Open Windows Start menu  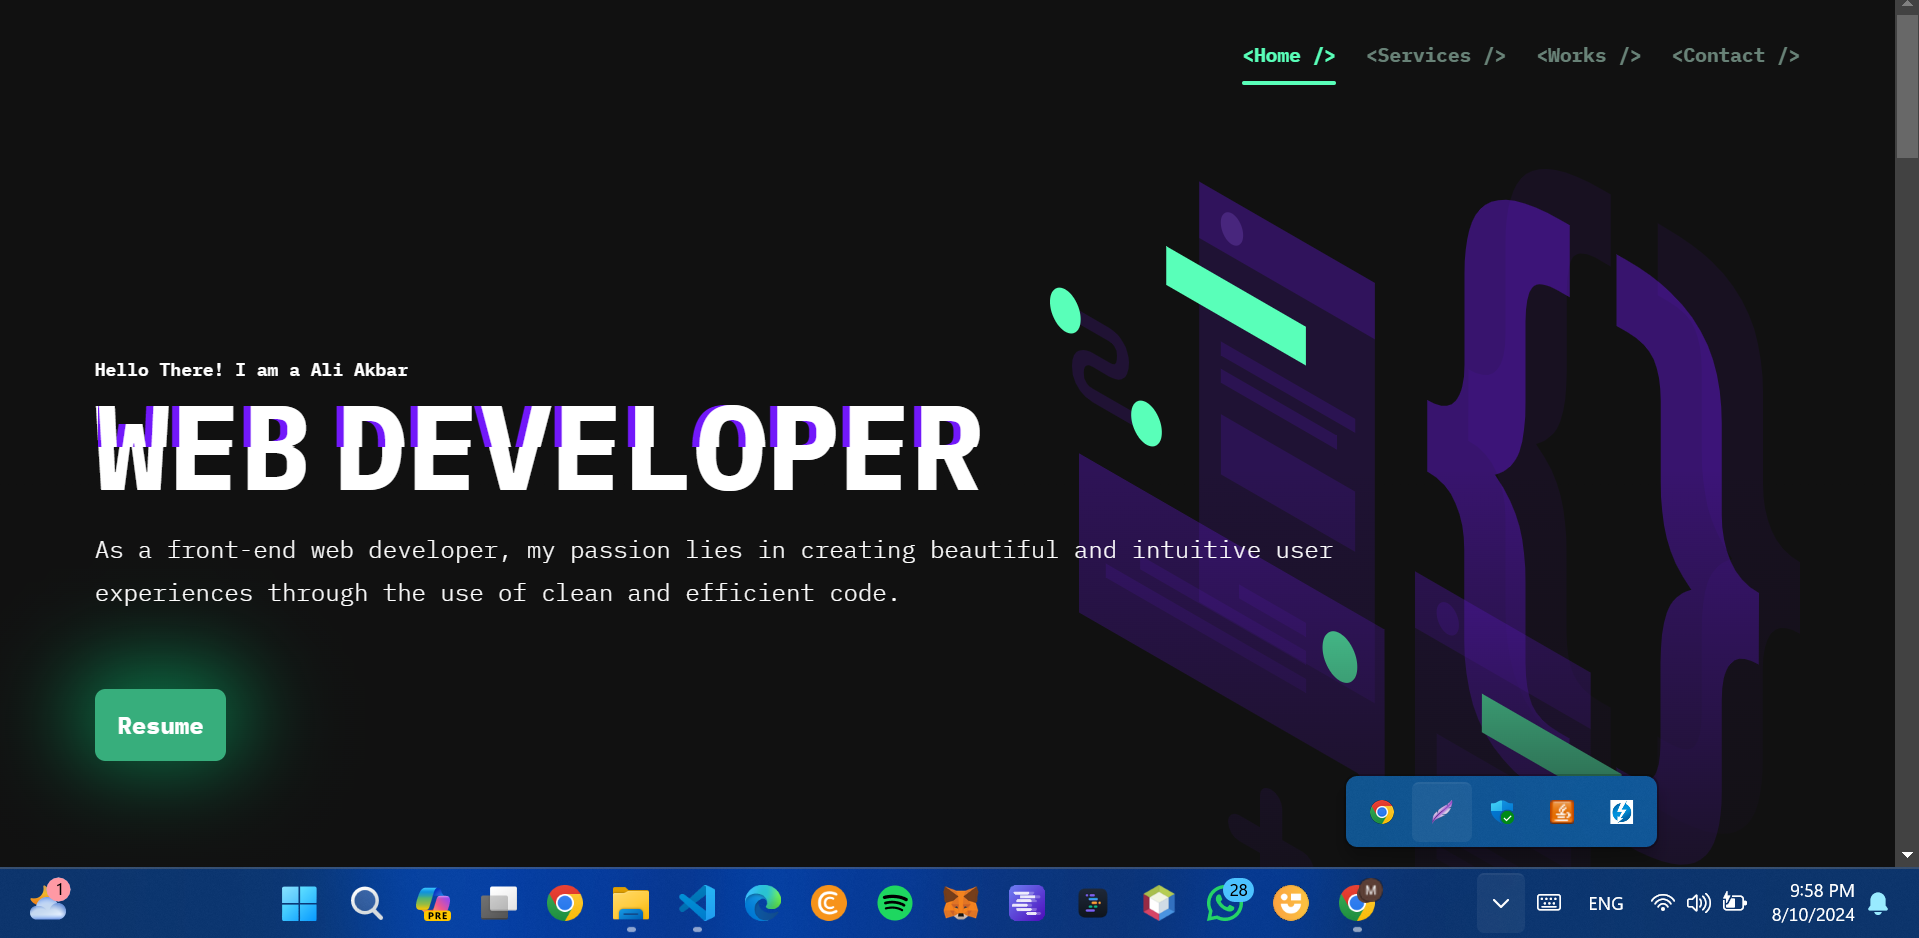pyautogui.click(x=299, y=903)
